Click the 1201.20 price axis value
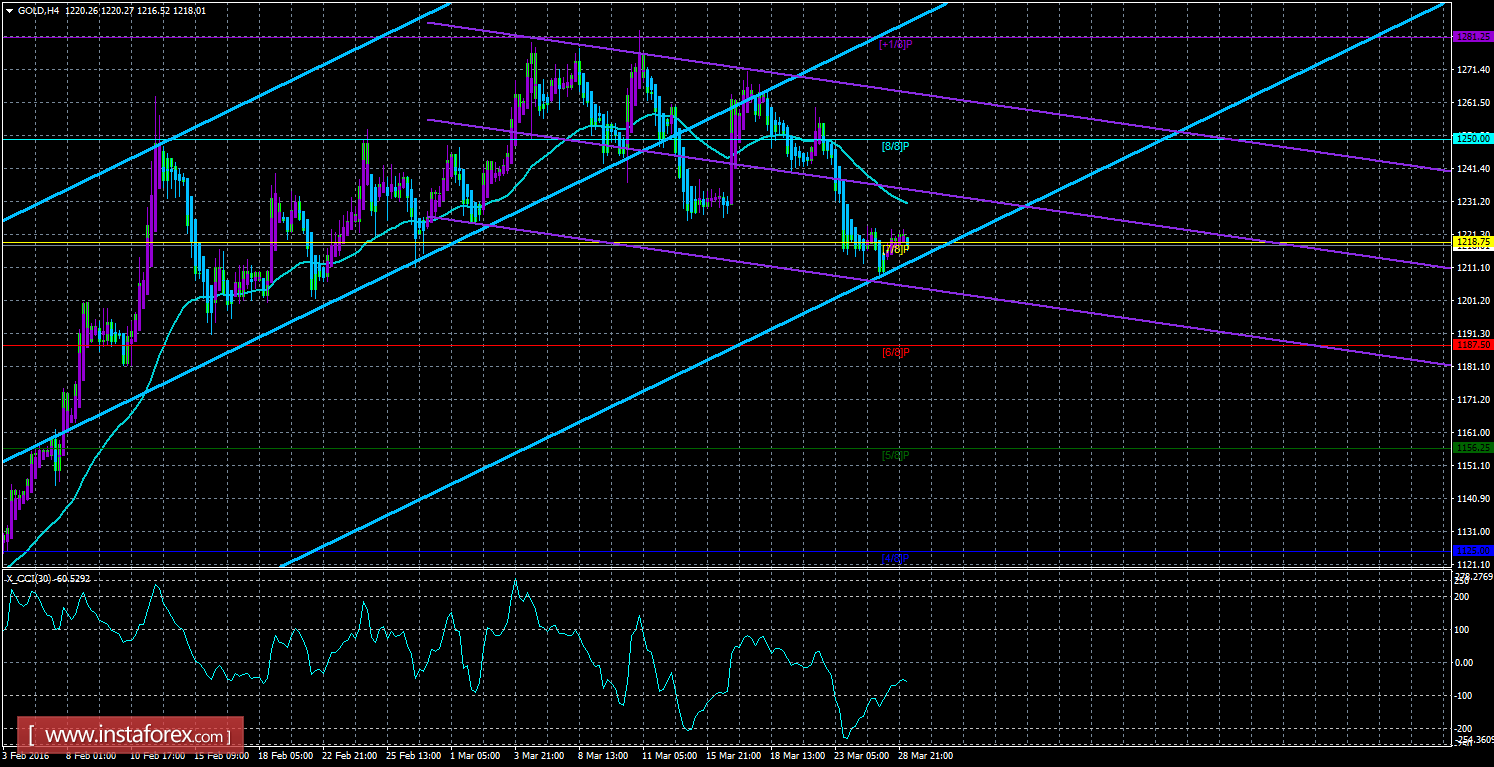 click(x=1473, y=301)
